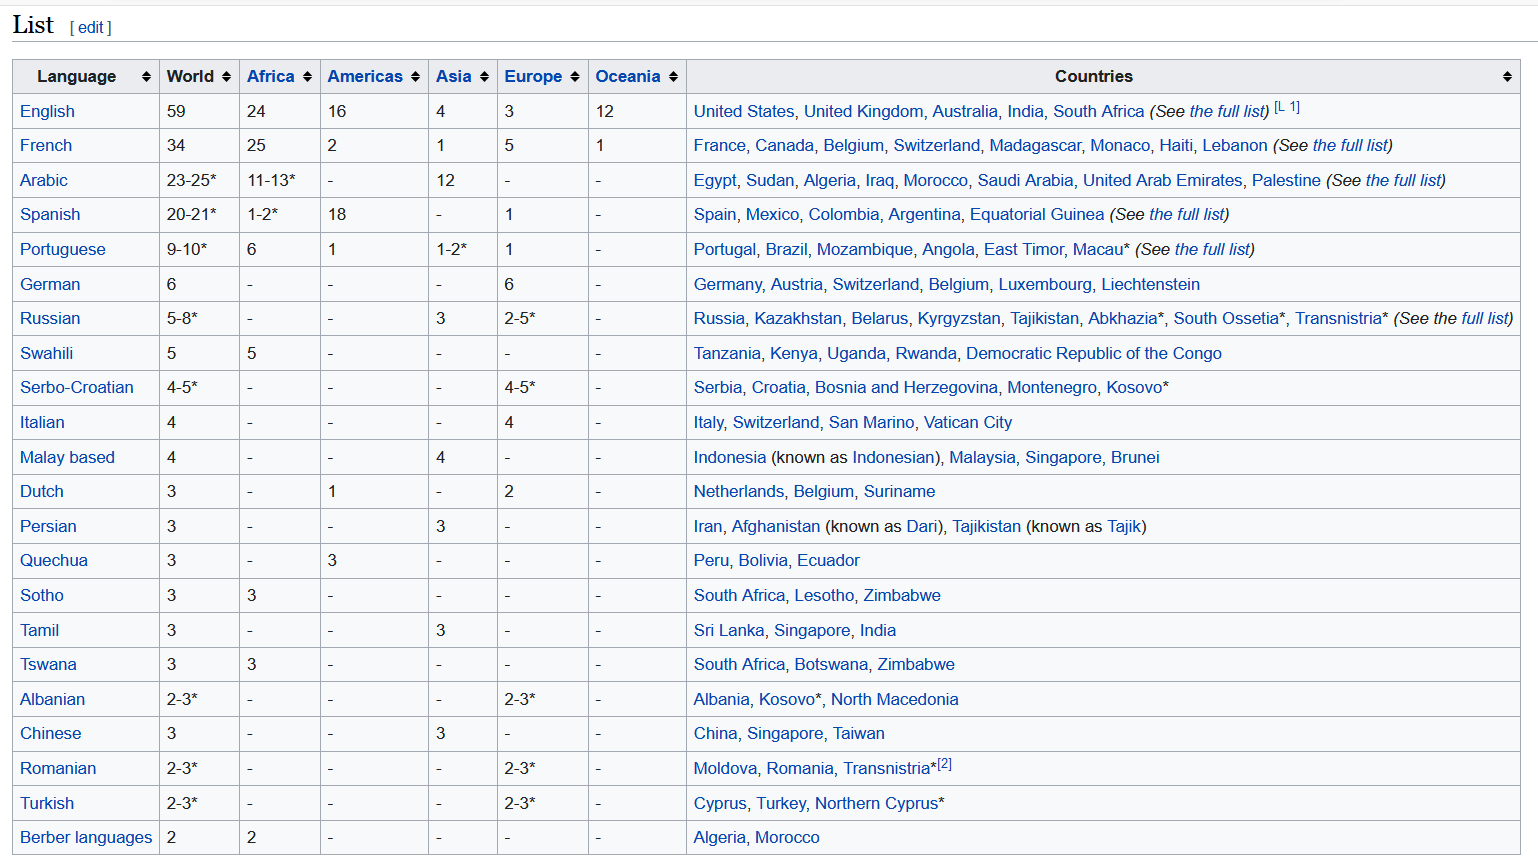The height and width of the screenshot is (864, 1538).
Task: Open the edit link next to List
Action: (91, 28)
